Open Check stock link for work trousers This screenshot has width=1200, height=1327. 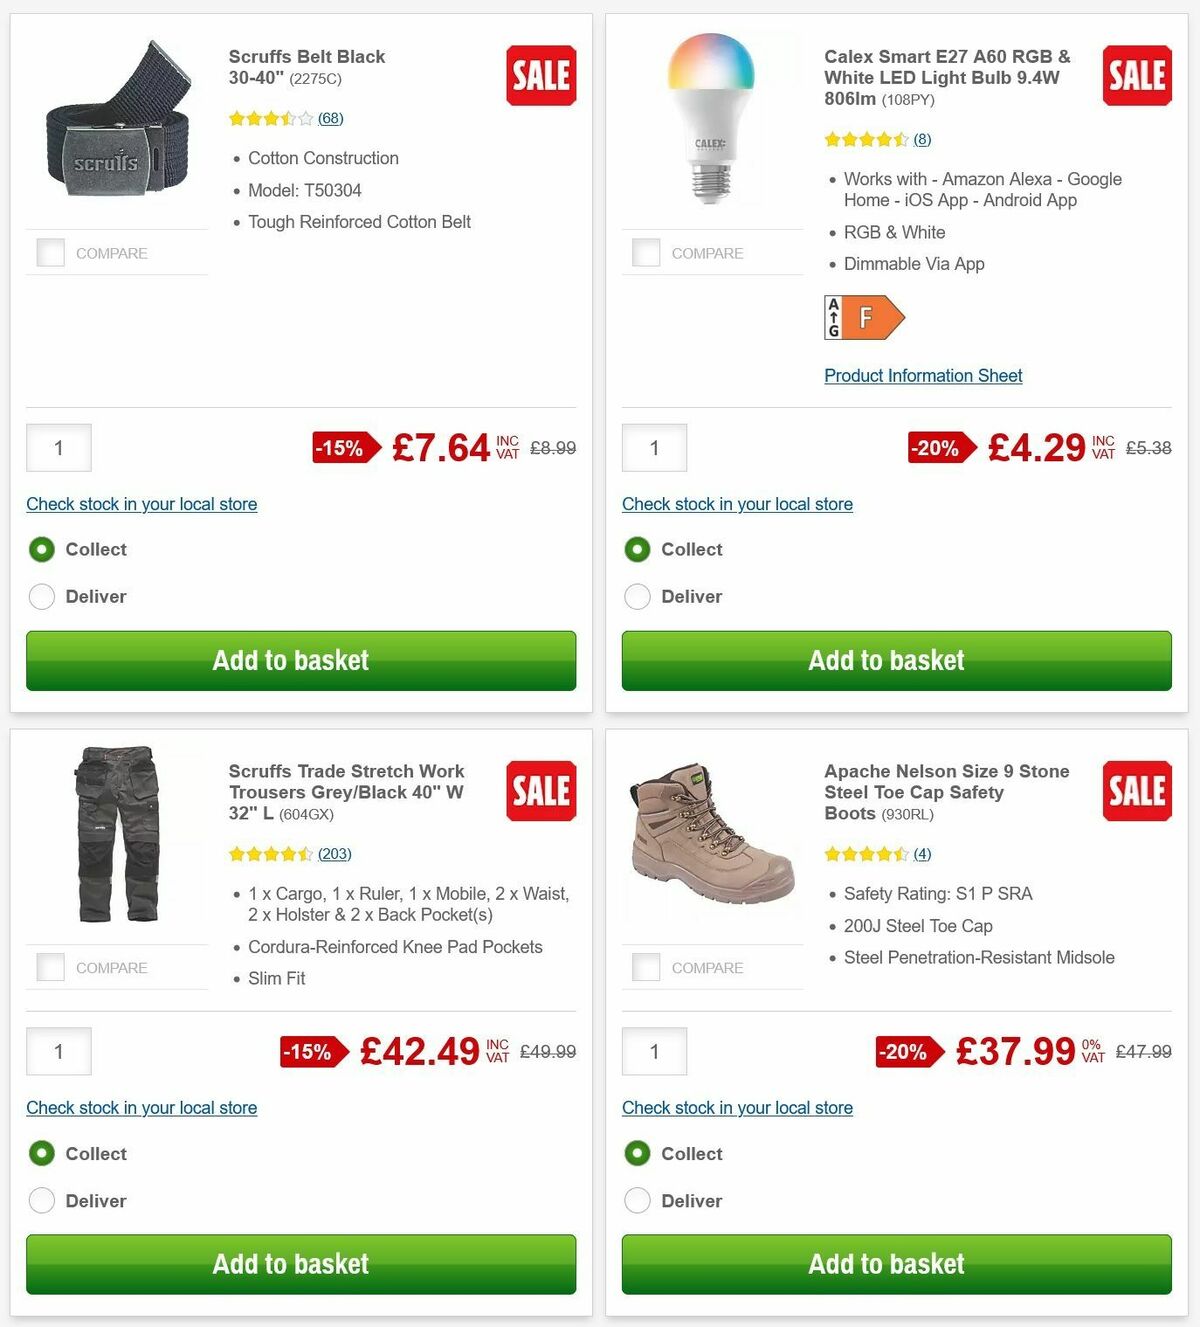[x=141, y=1107]
